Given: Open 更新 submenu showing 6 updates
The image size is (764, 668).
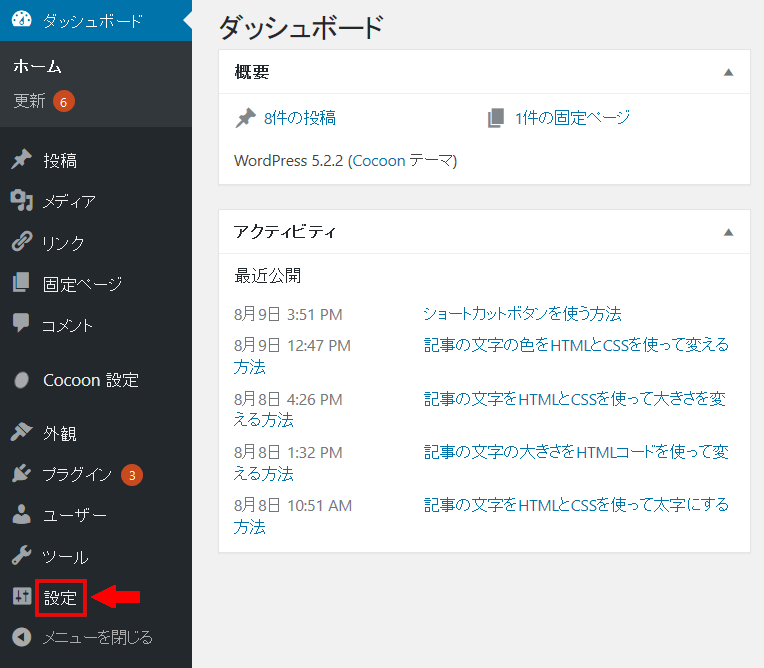Looking at the screenshot, I should [x=30, y=101].
